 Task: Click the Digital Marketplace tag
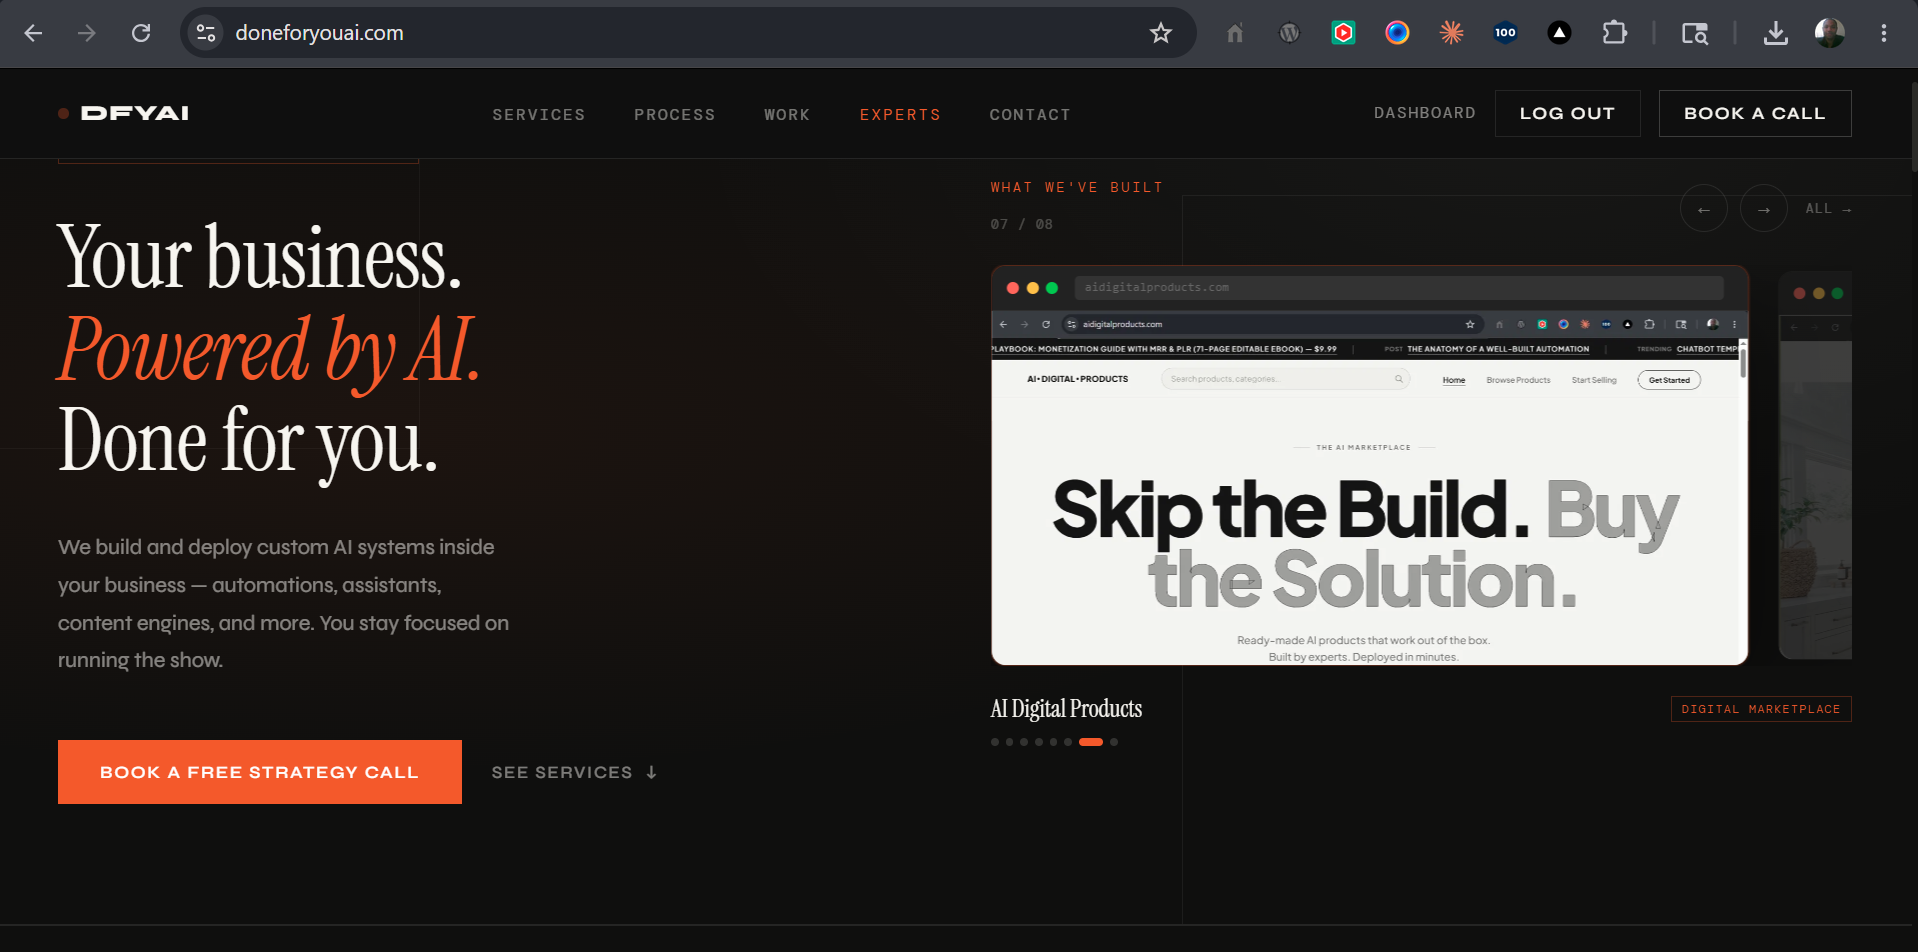1761,709
